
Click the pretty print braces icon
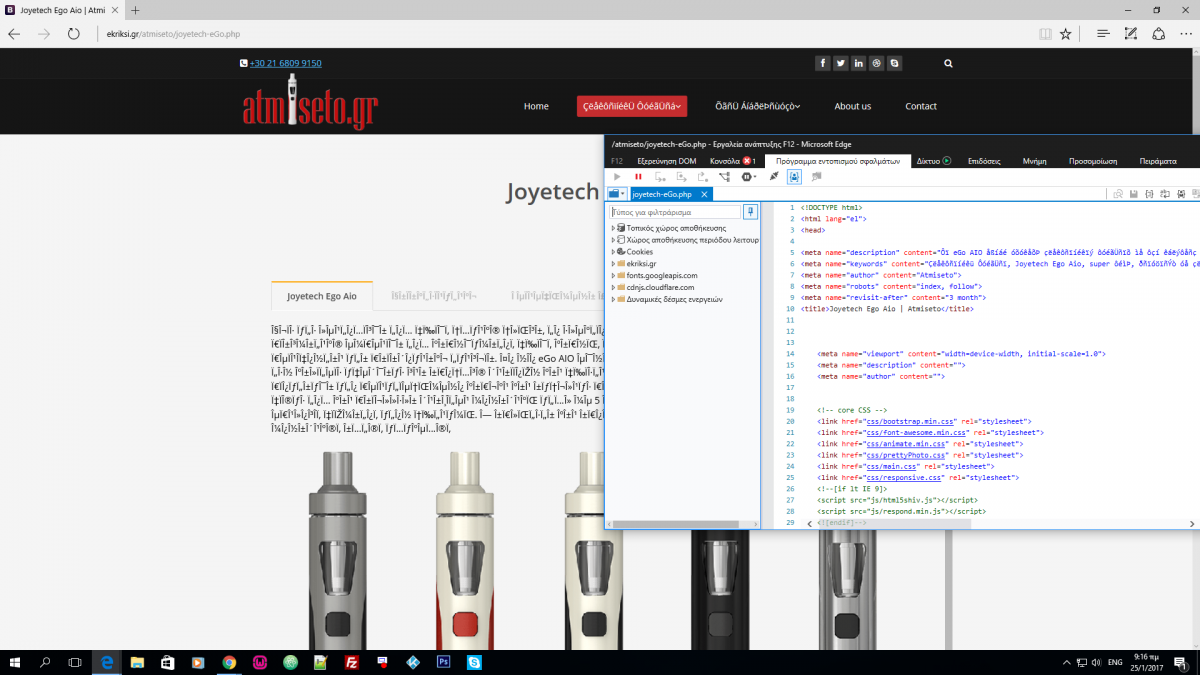pos(1149,194)
